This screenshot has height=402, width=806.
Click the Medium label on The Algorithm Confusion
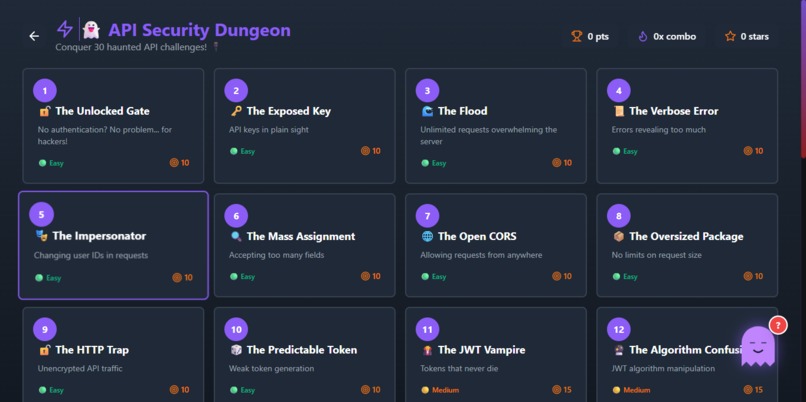point(636,390)
